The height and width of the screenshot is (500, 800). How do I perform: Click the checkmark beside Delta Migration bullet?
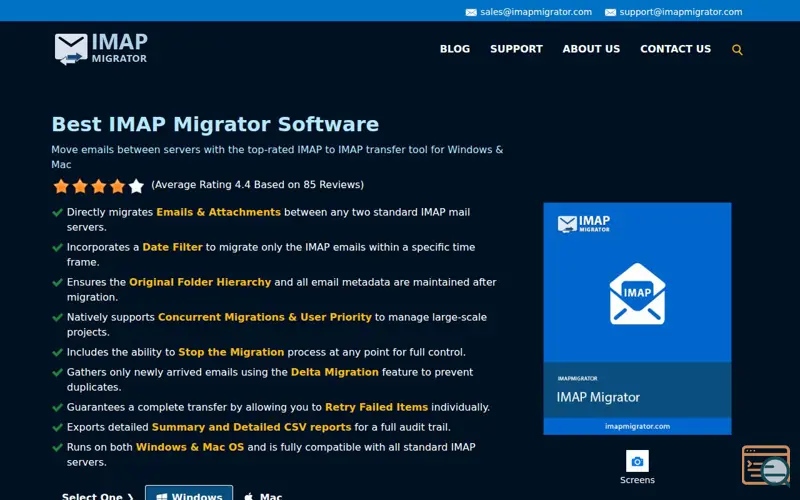tap(58, 372)
